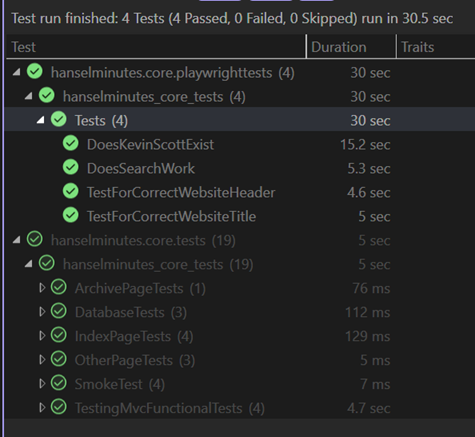
Task: Select the TestForCorrectWebsiteHeader test
Action: 240,192
